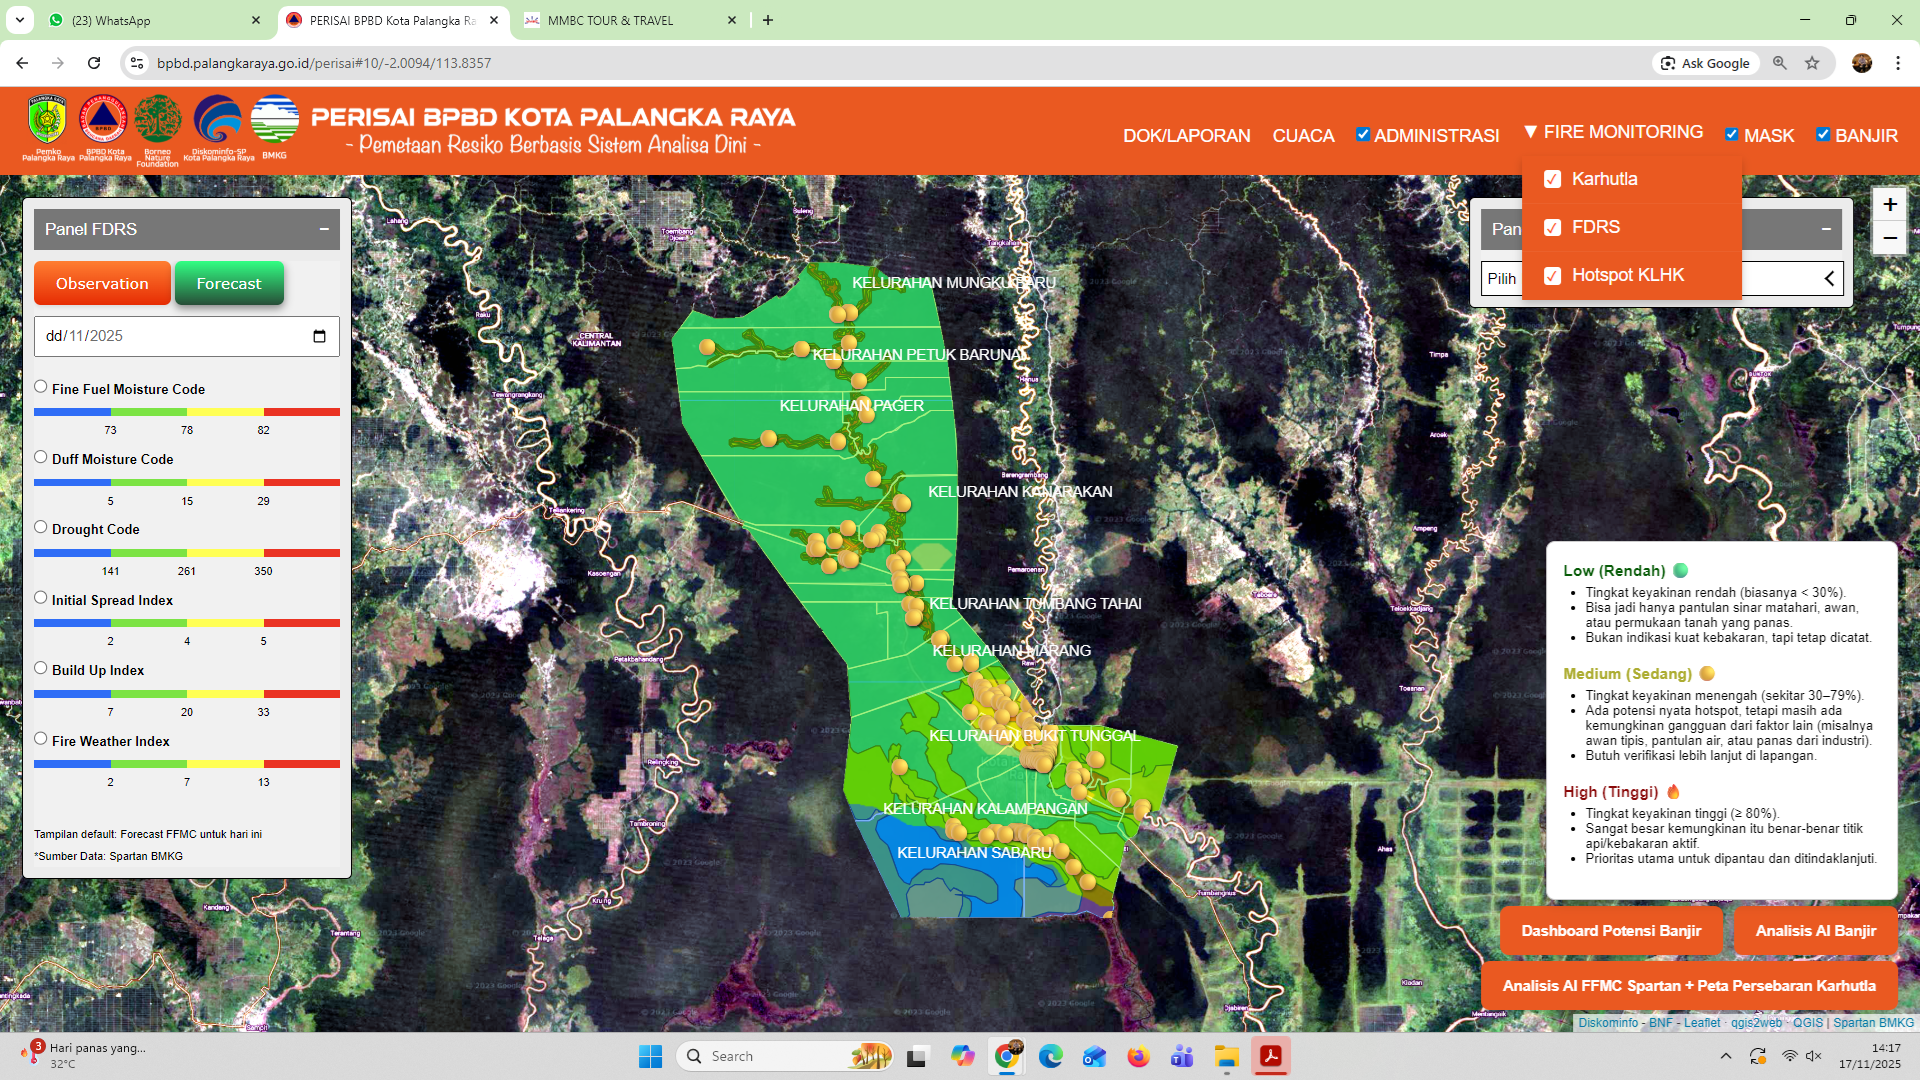Open File Explorer from the taskbar
1920x1080 pixels.
(x=1226, y=1056)
